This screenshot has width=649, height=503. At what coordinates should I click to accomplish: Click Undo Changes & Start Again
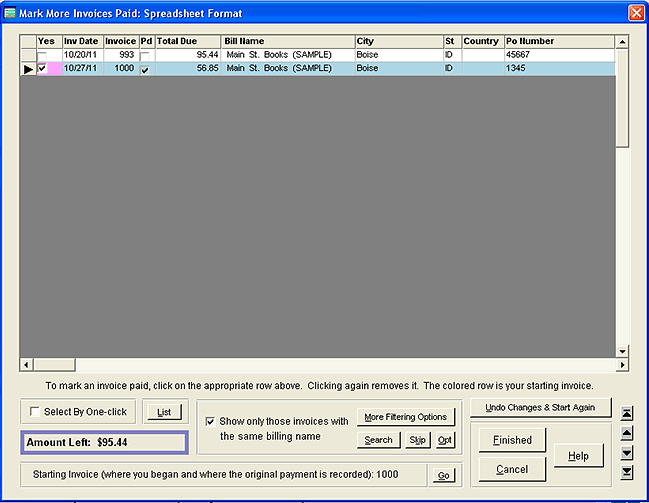[540, 407]
